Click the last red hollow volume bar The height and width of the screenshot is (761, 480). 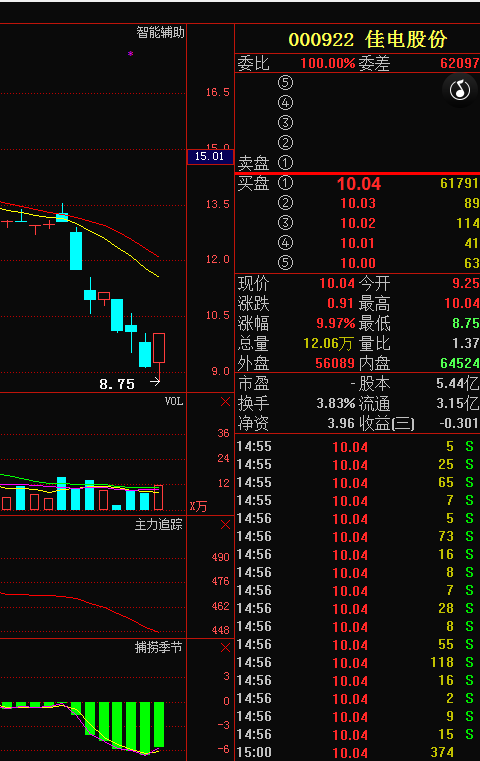click(159, 497)
